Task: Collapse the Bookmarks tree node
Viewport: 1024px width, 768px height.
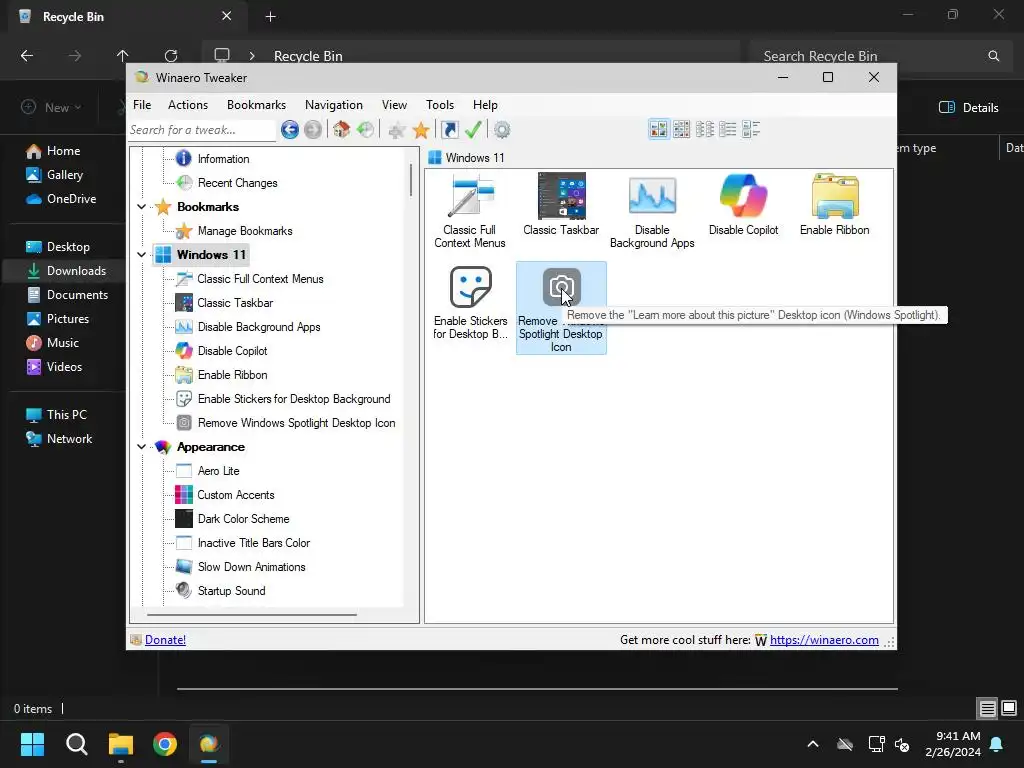Action: pos(141,207)
